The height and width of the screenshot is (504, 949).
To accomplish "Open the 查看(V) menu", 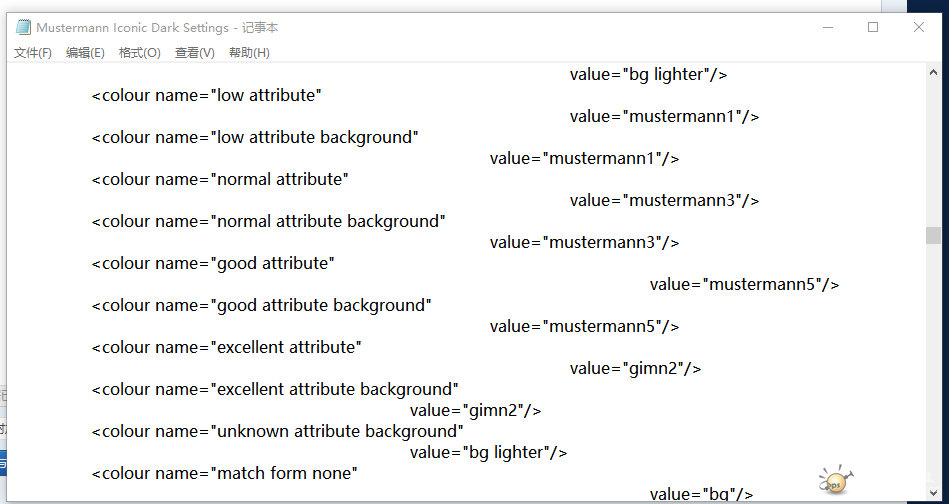I will click(x=194, y=53).
